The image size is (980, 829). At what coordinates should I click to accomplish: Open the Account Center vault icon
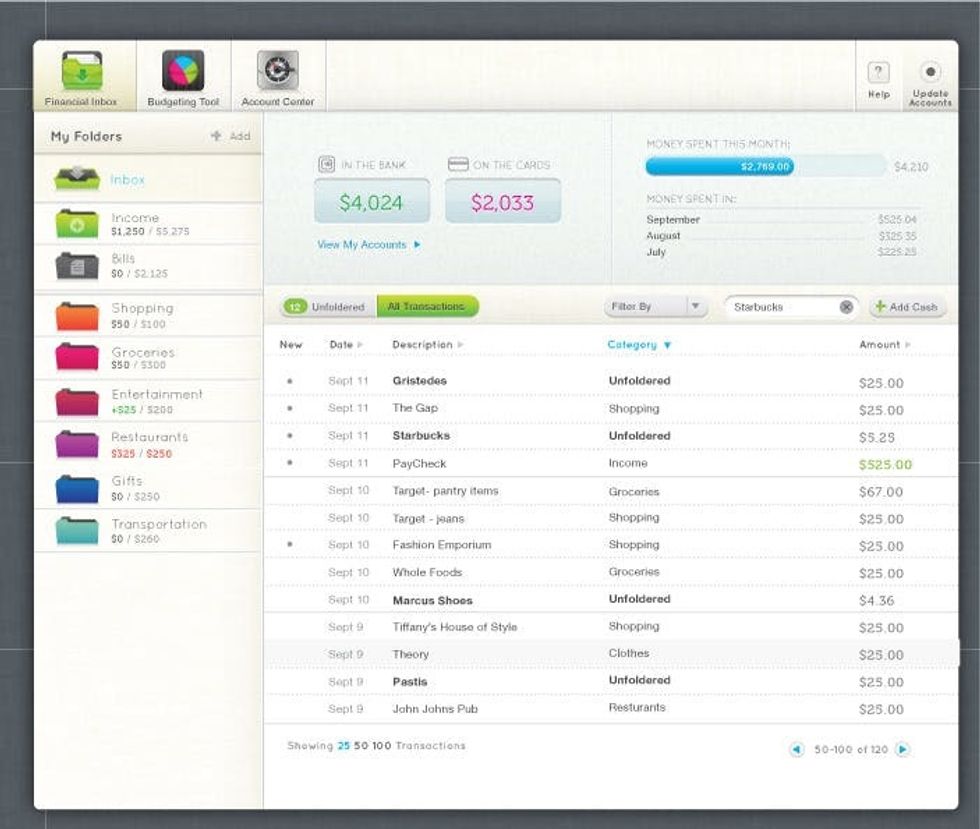click(x=277, y=72)
